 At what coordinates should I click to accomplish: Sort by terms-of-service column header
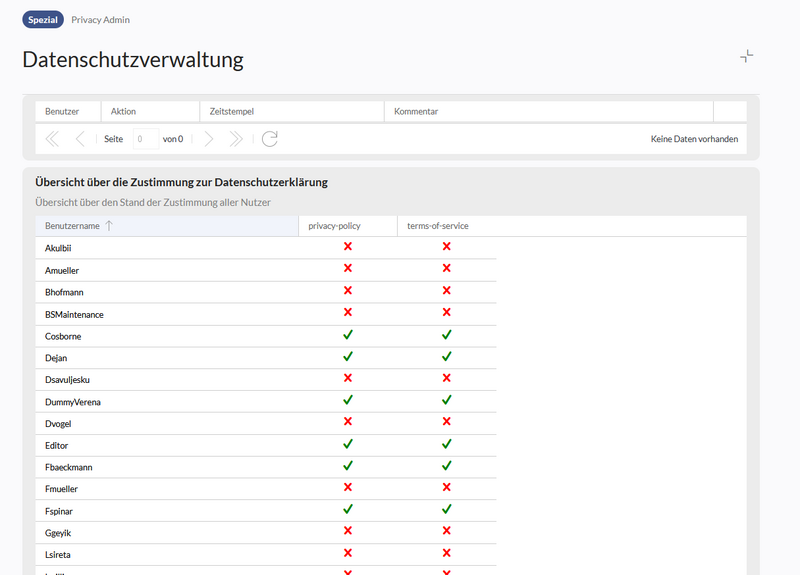click(x=437, y=226)
